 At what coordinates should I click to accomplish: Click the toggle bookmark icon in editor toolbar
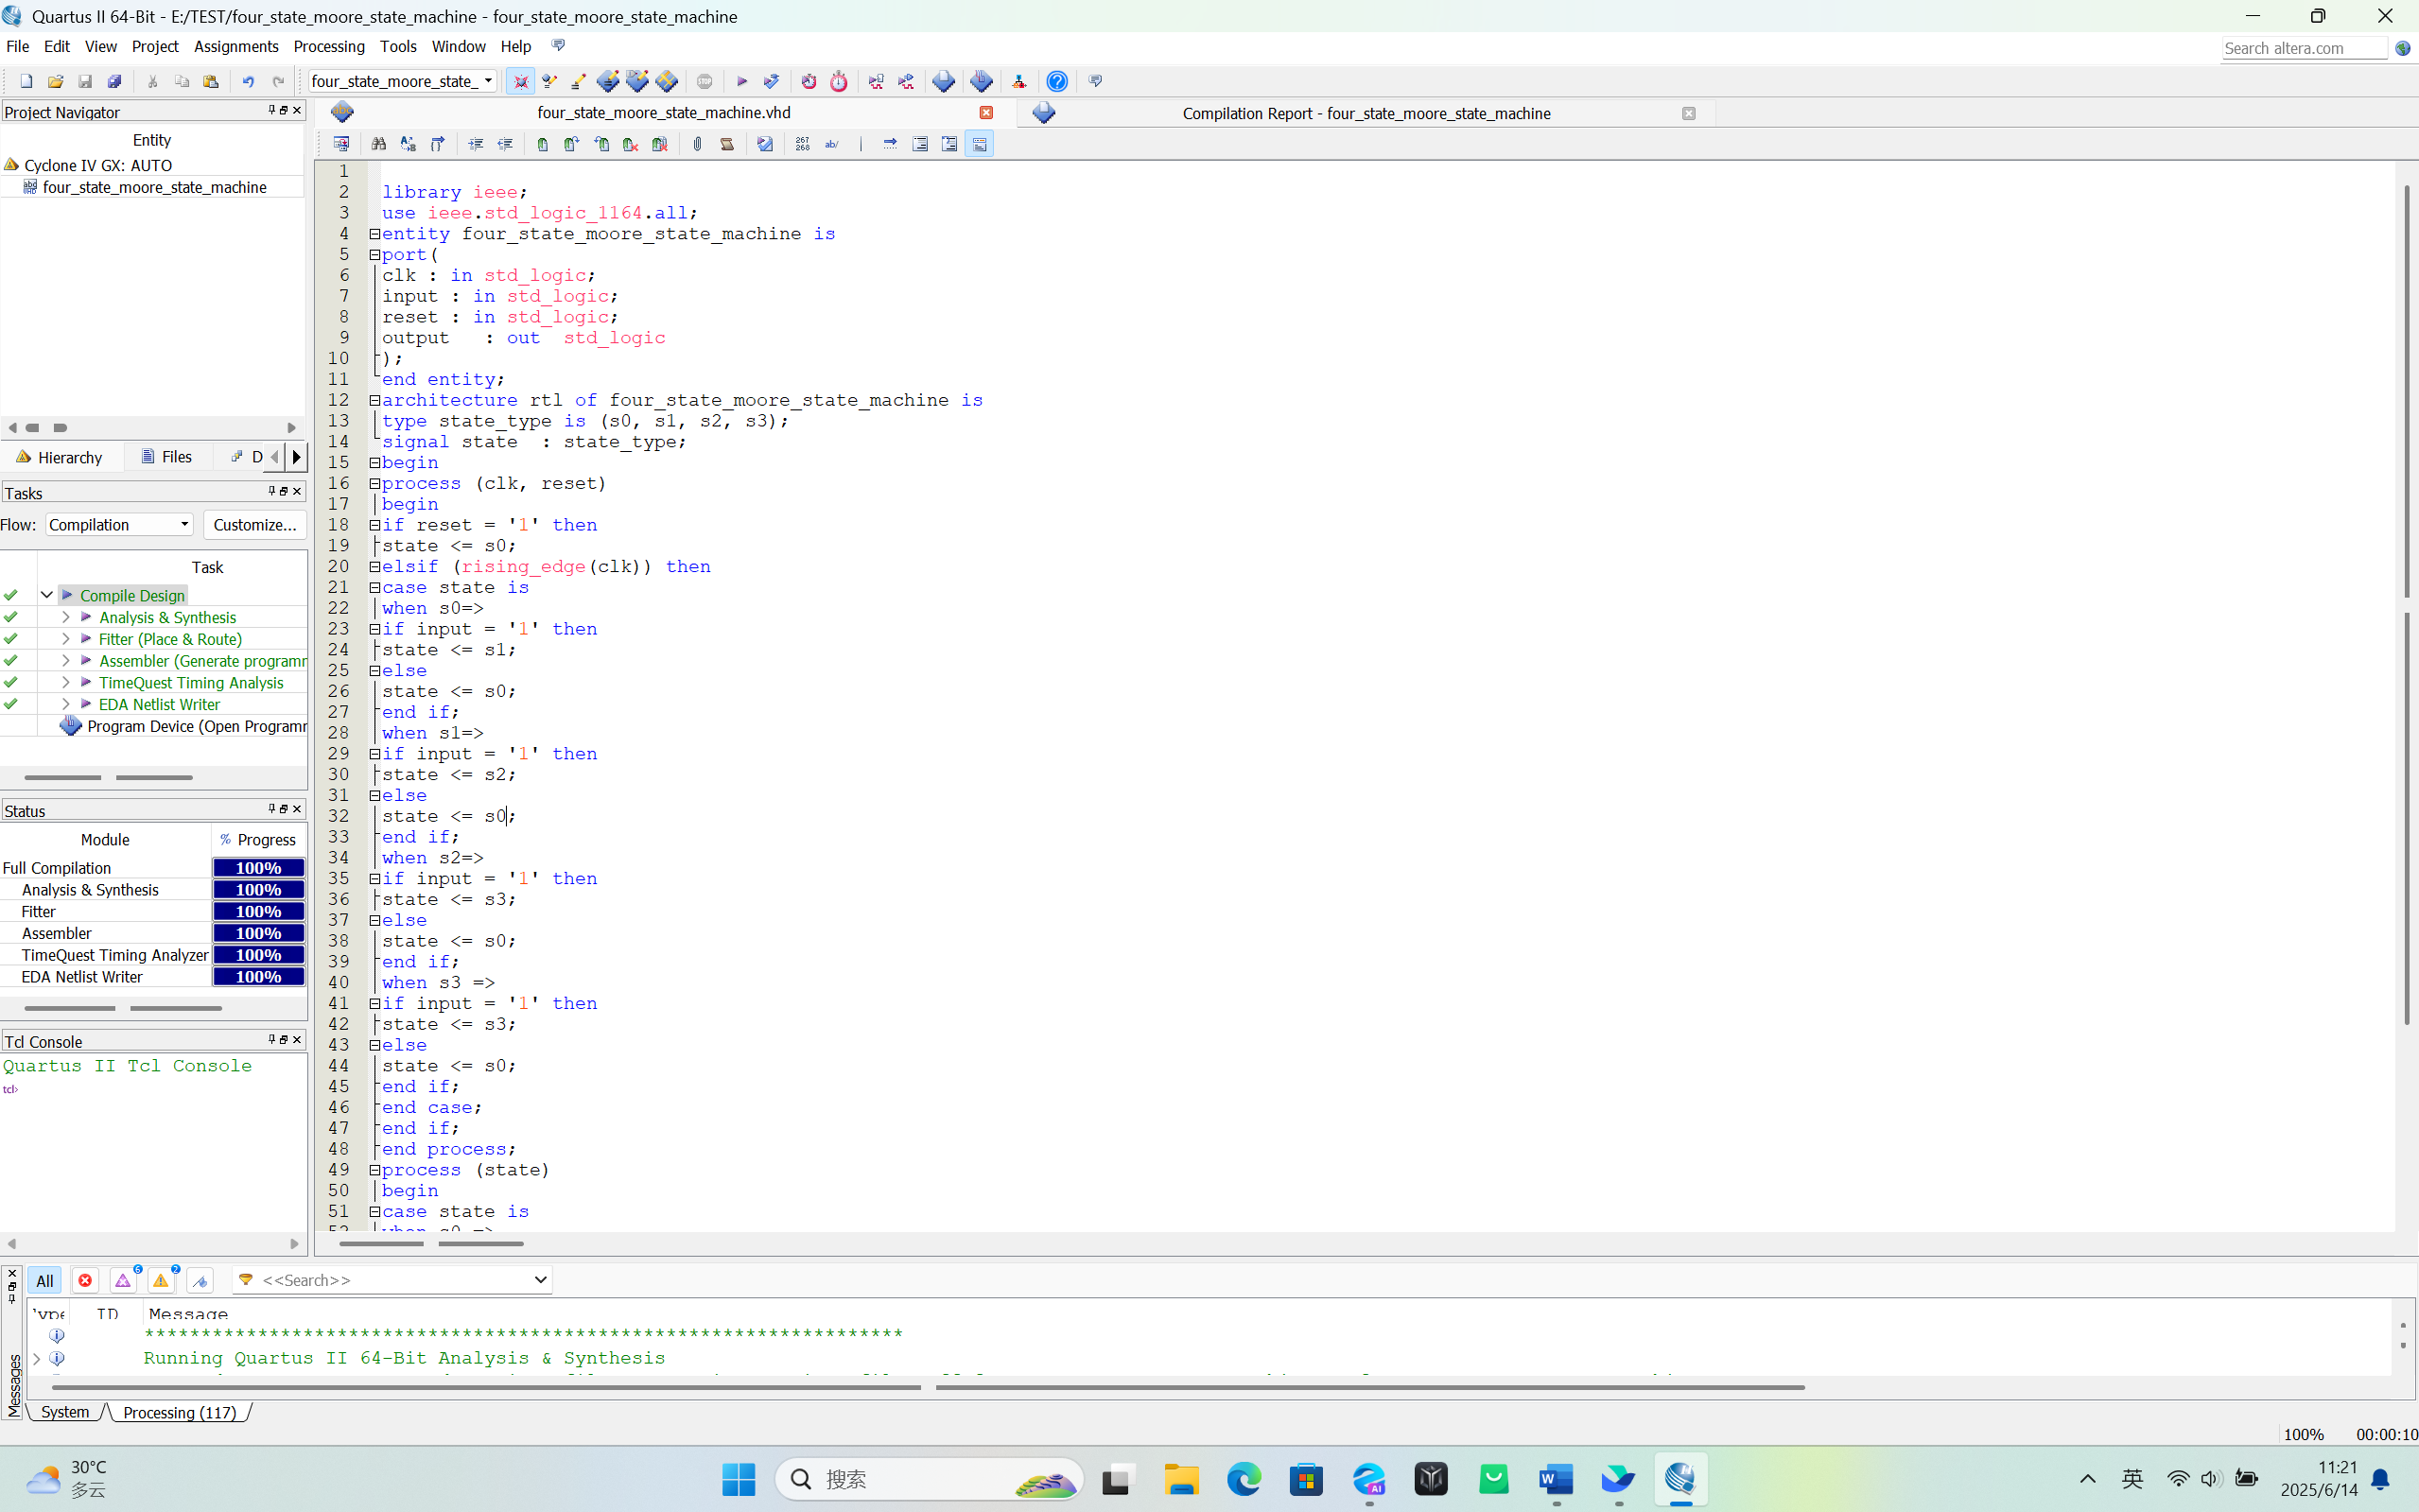click(x=542, y=144)
